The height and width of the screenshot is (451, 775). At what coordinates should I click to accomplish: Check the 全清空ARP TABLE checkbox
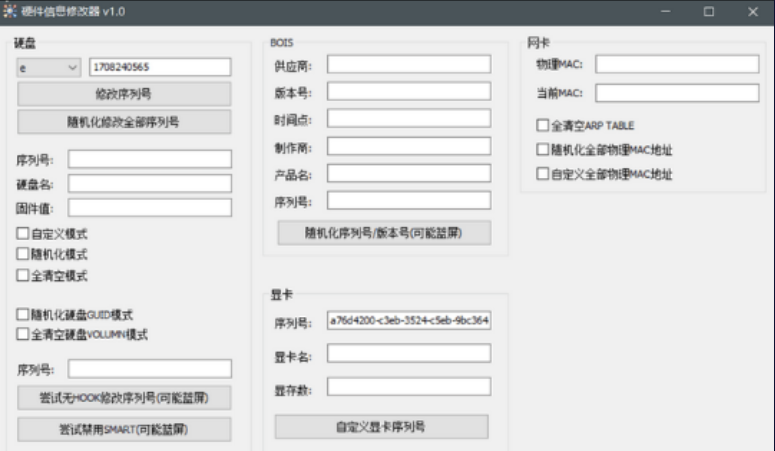(x=543, y=126)
